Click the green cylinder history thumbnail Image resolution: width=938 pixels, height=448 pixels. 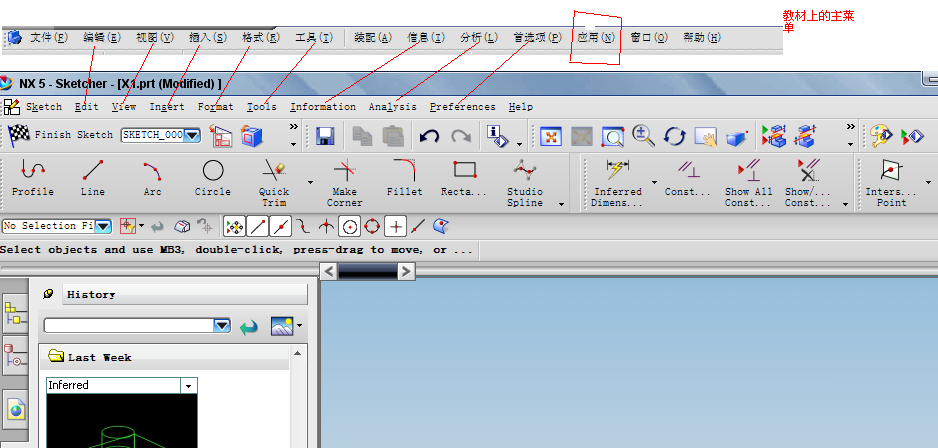(x=121, y=421)
